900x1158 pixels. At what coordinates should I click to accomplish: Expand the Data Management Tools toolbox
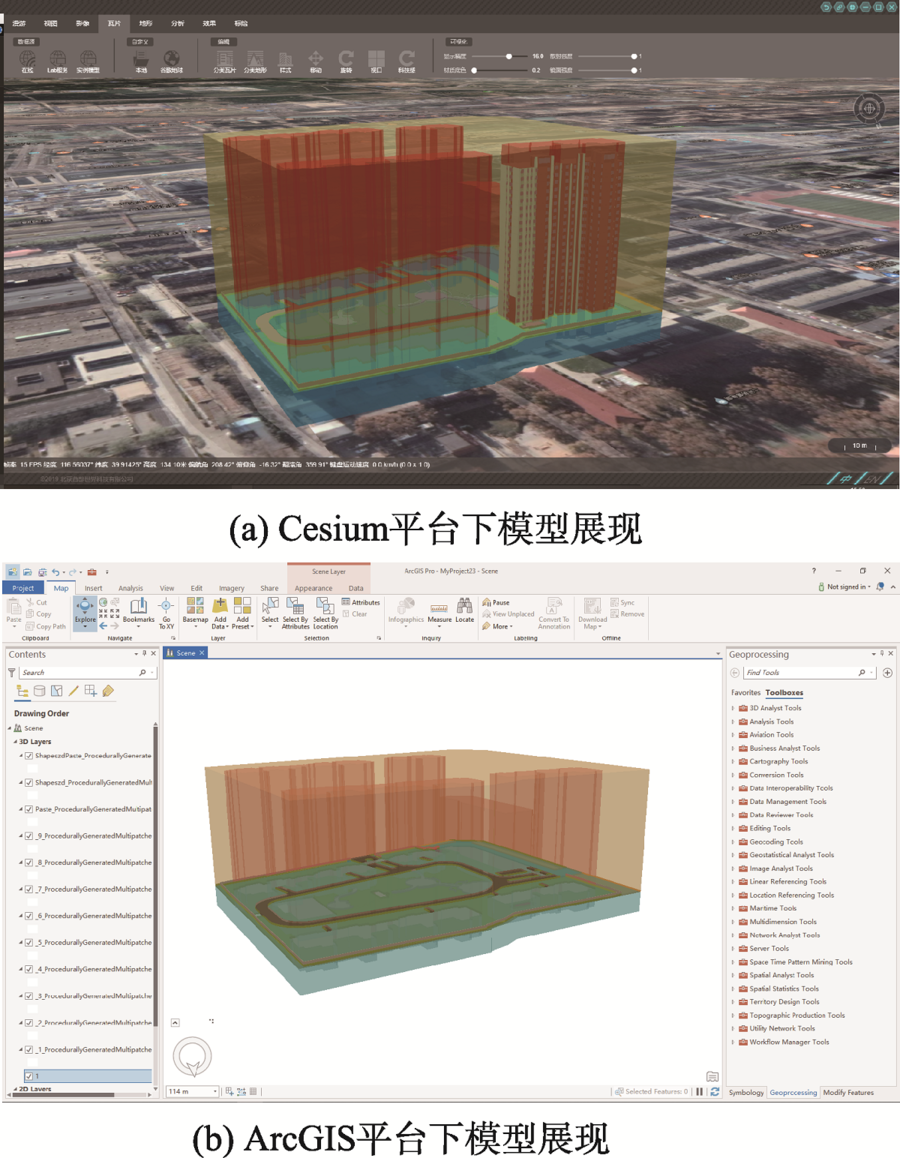(733, 801)
